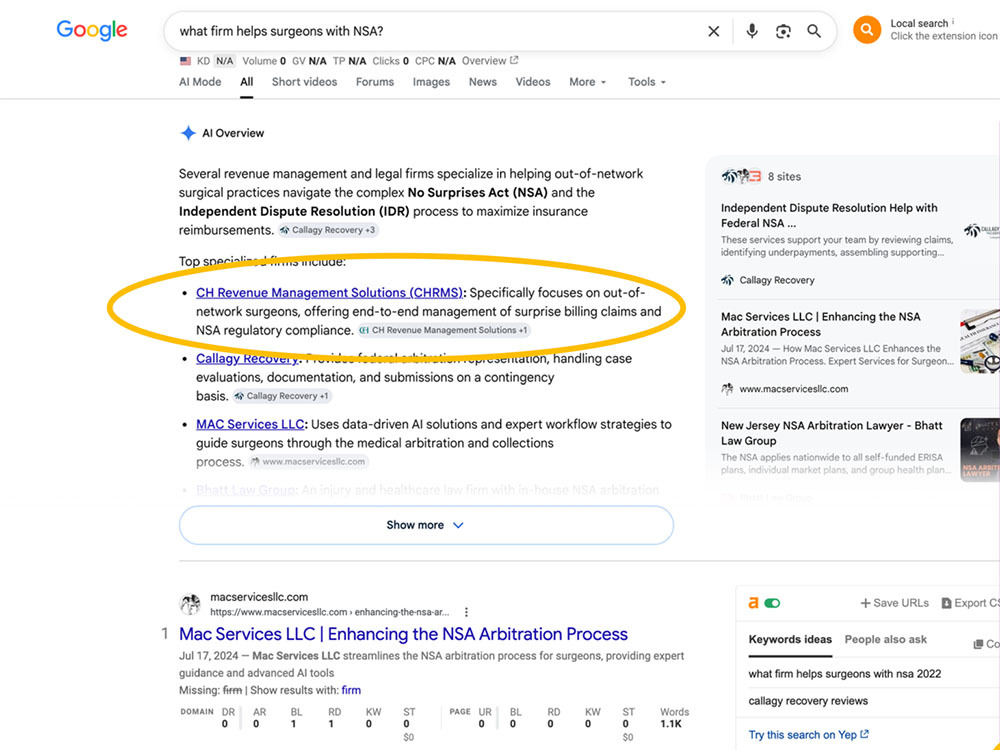
Task: Click the AI Overview sparkle icon
Action: click(x=188, y=133)
